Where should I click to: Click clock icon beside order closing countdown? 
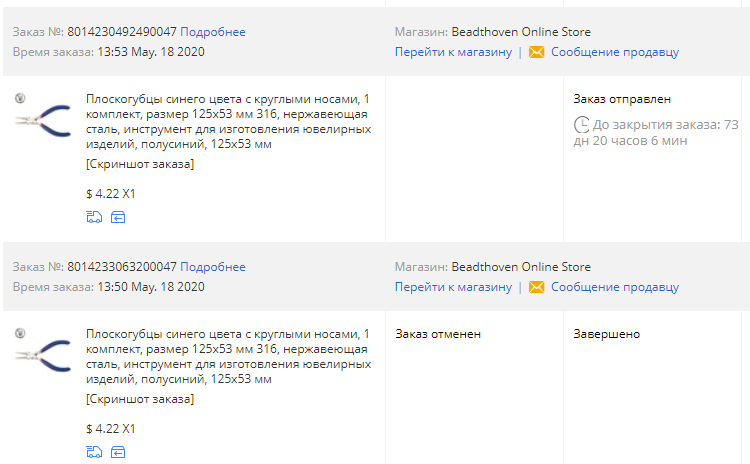pyautogui.click(x=581, y=126)
